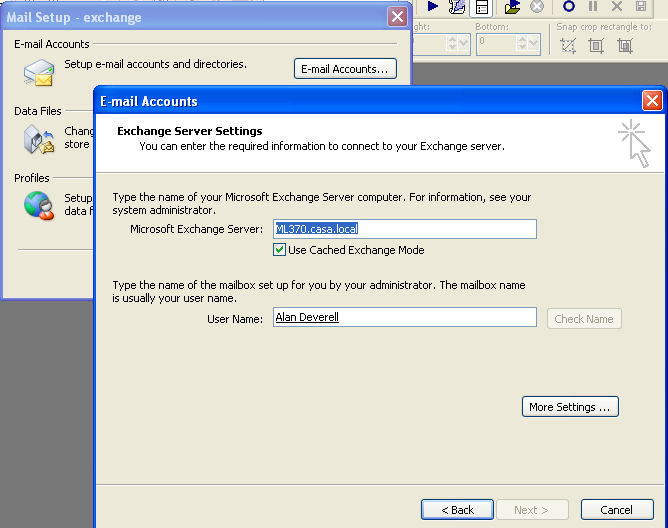
Task: Click the 'Microsoft Exchange Server:' label
Action: click(x=197, y=229)
